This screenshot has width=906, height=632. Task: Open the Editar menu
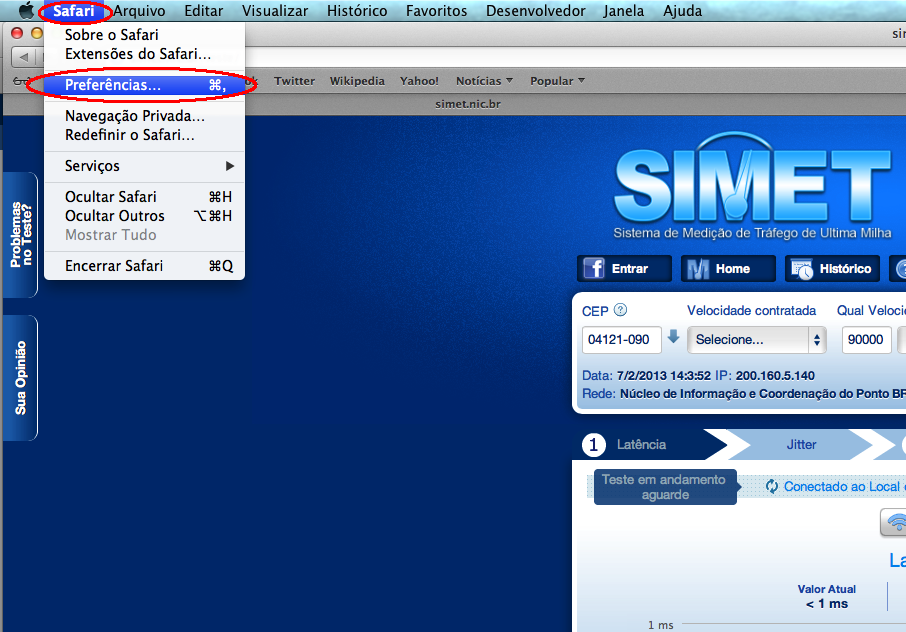pyautogui.click(x=203, y=11)
